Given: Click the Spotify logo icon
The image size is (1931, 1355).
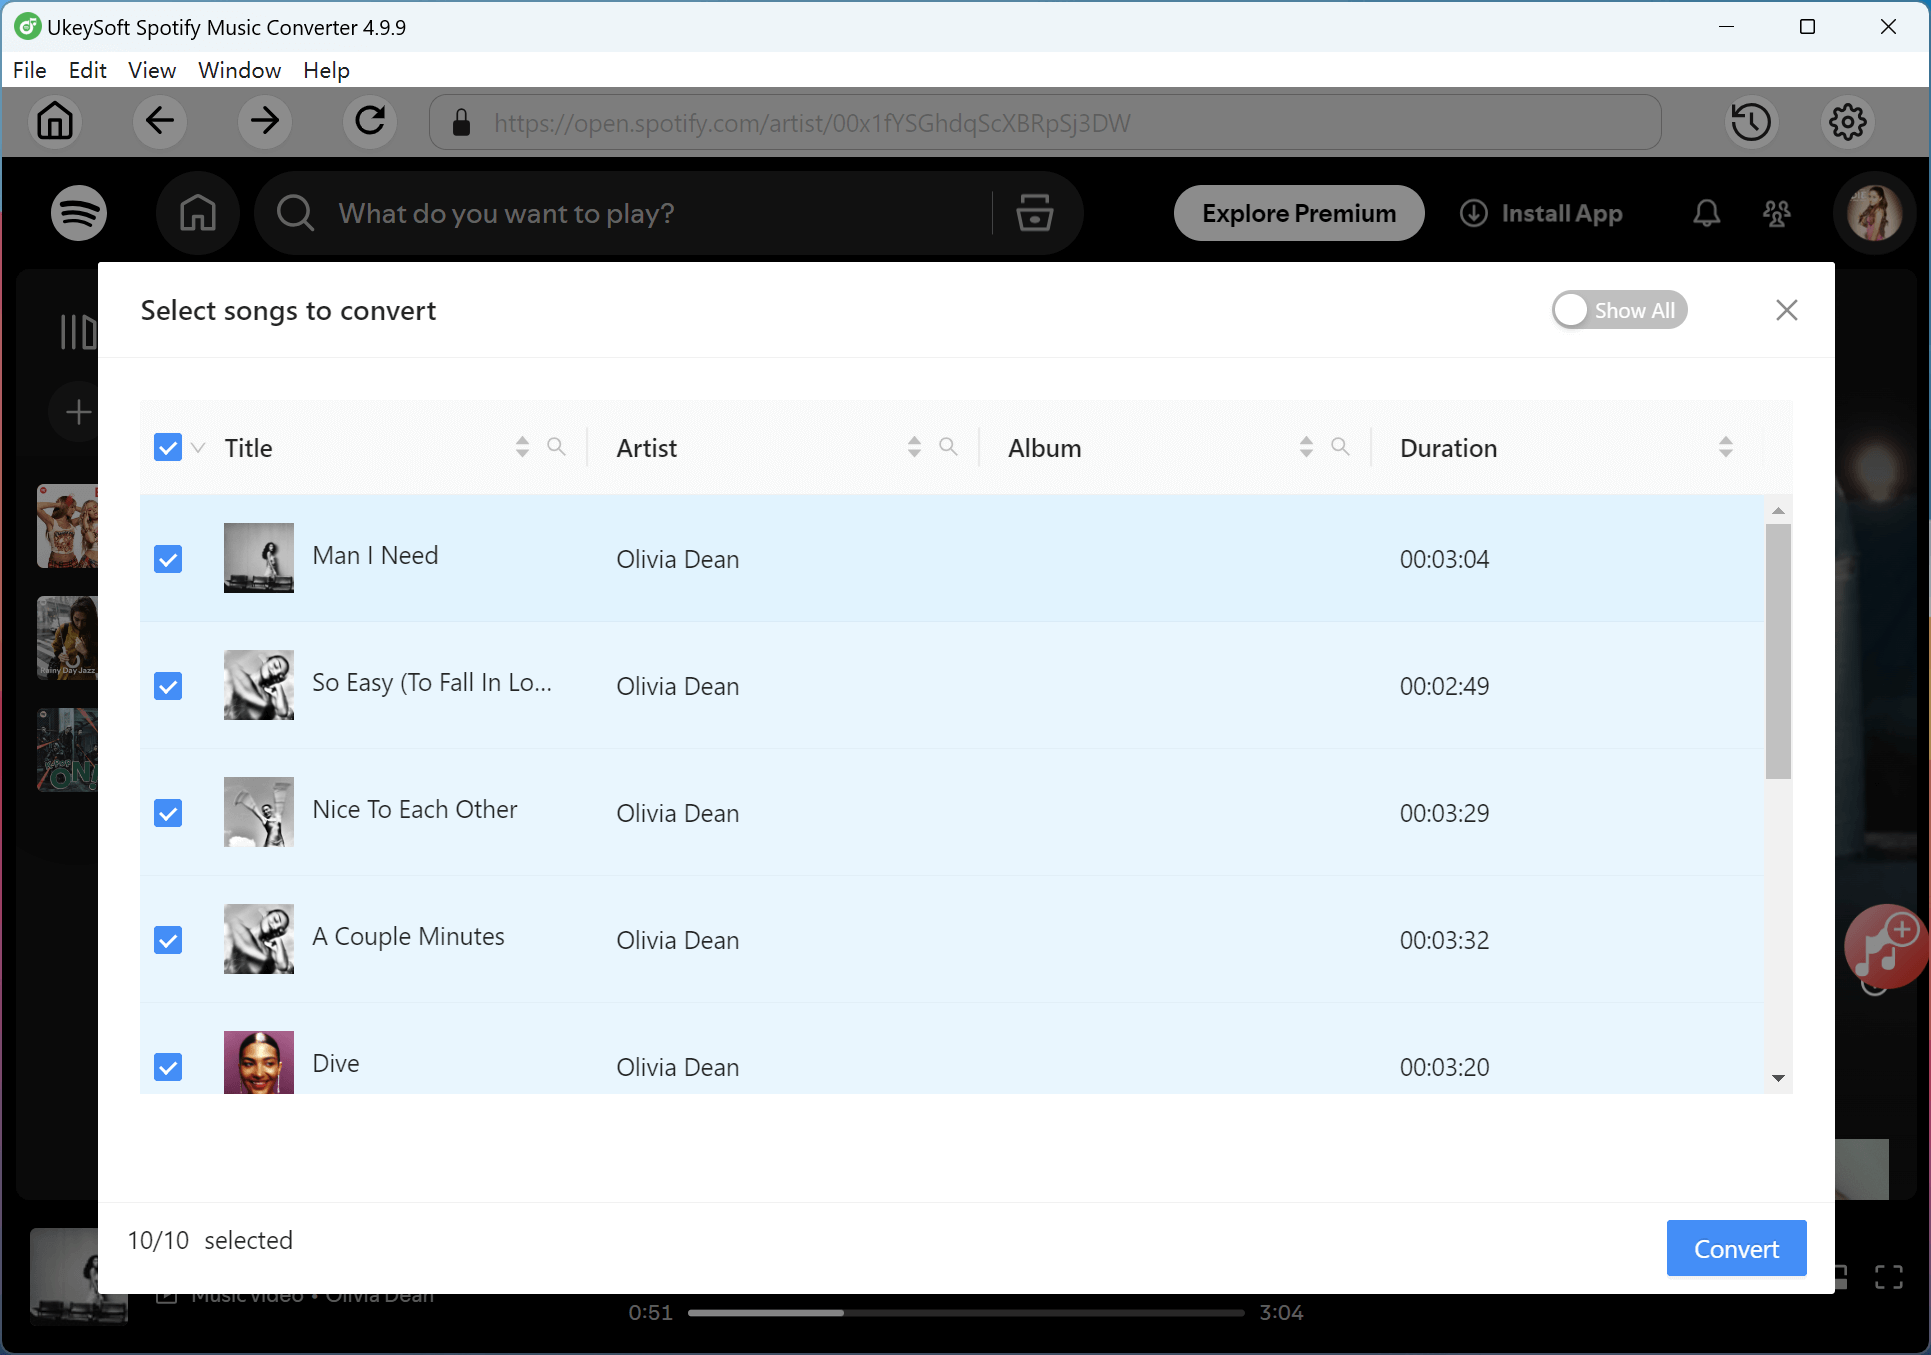Looking at the screenshot, I should [78, 213].
